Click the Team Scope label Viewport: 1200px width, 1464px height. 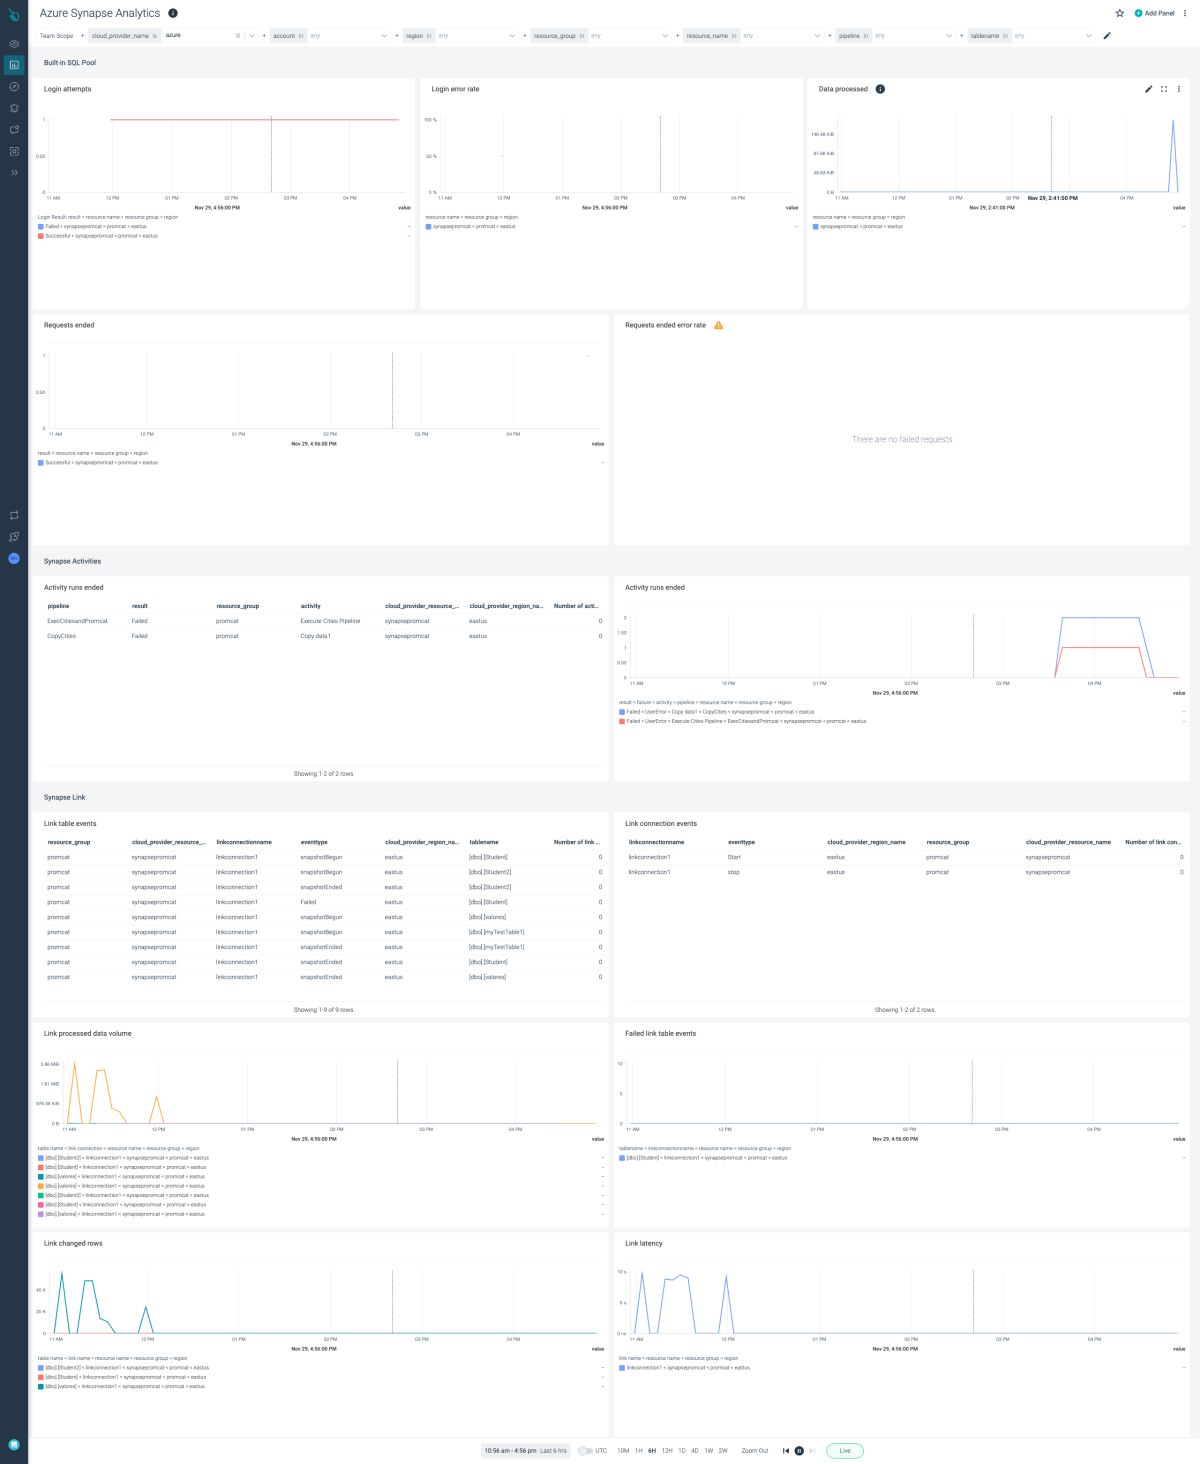[x=56, y=36]
